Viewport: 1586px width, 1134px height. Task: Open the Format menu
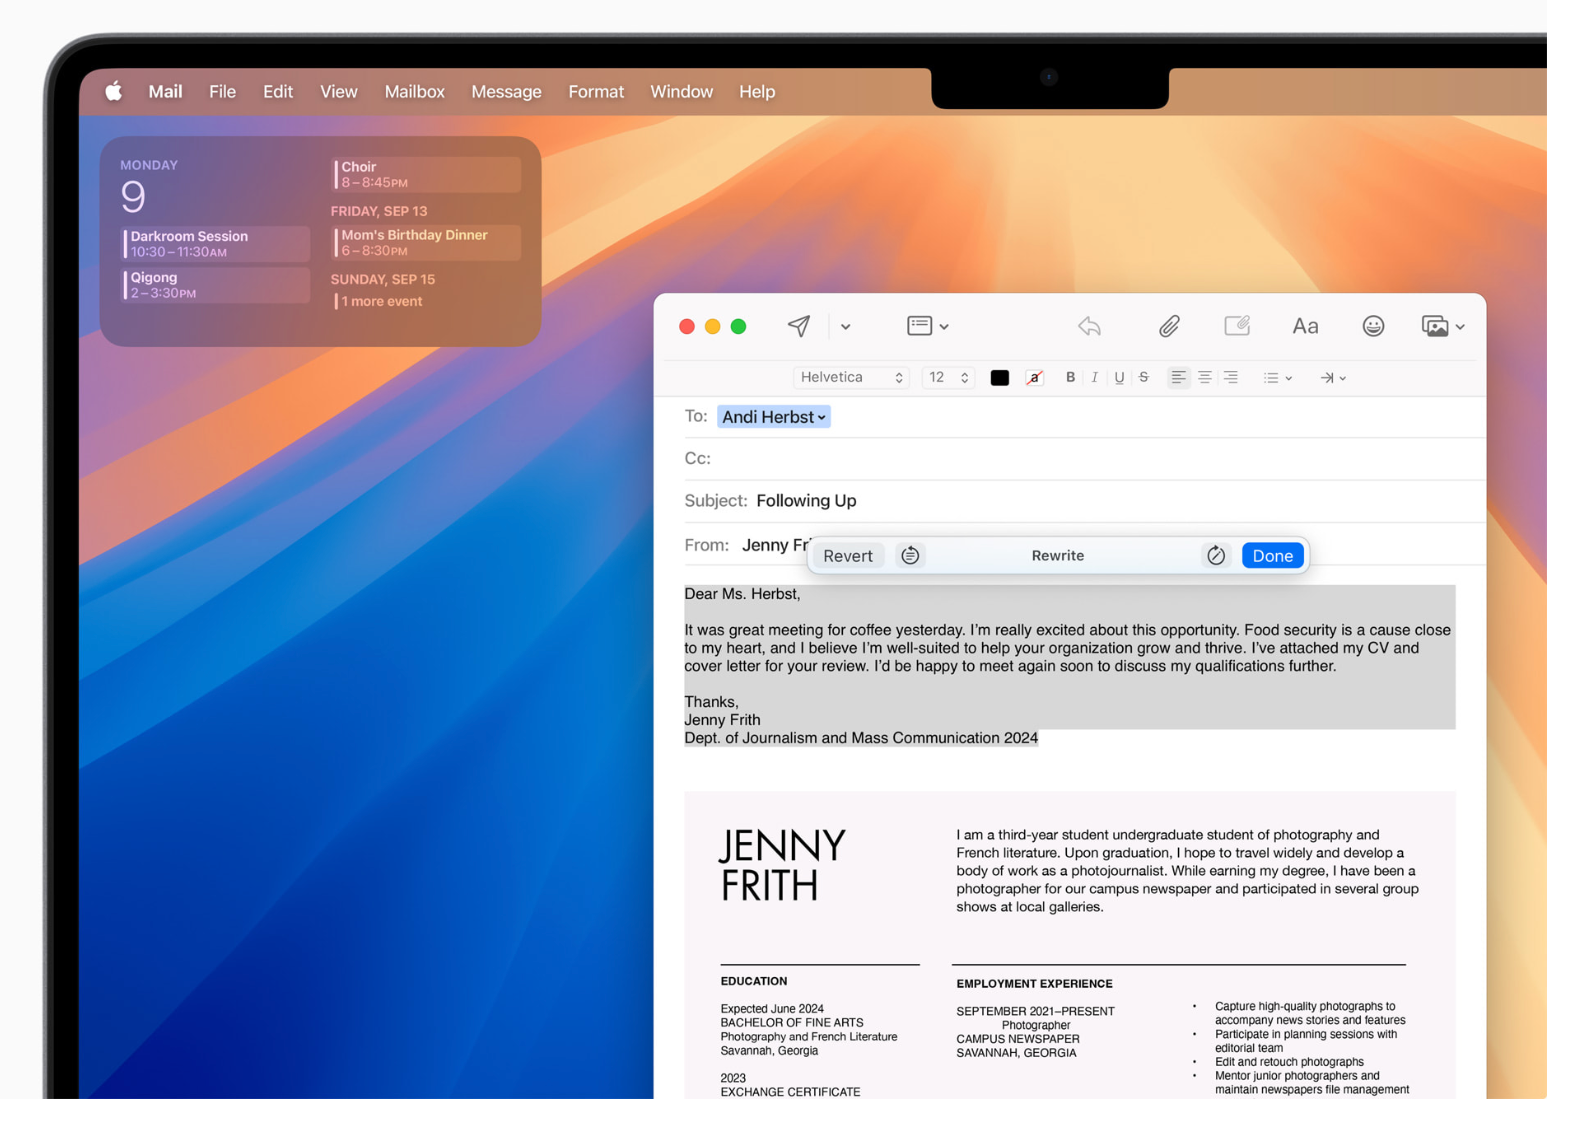click(596, 91)
